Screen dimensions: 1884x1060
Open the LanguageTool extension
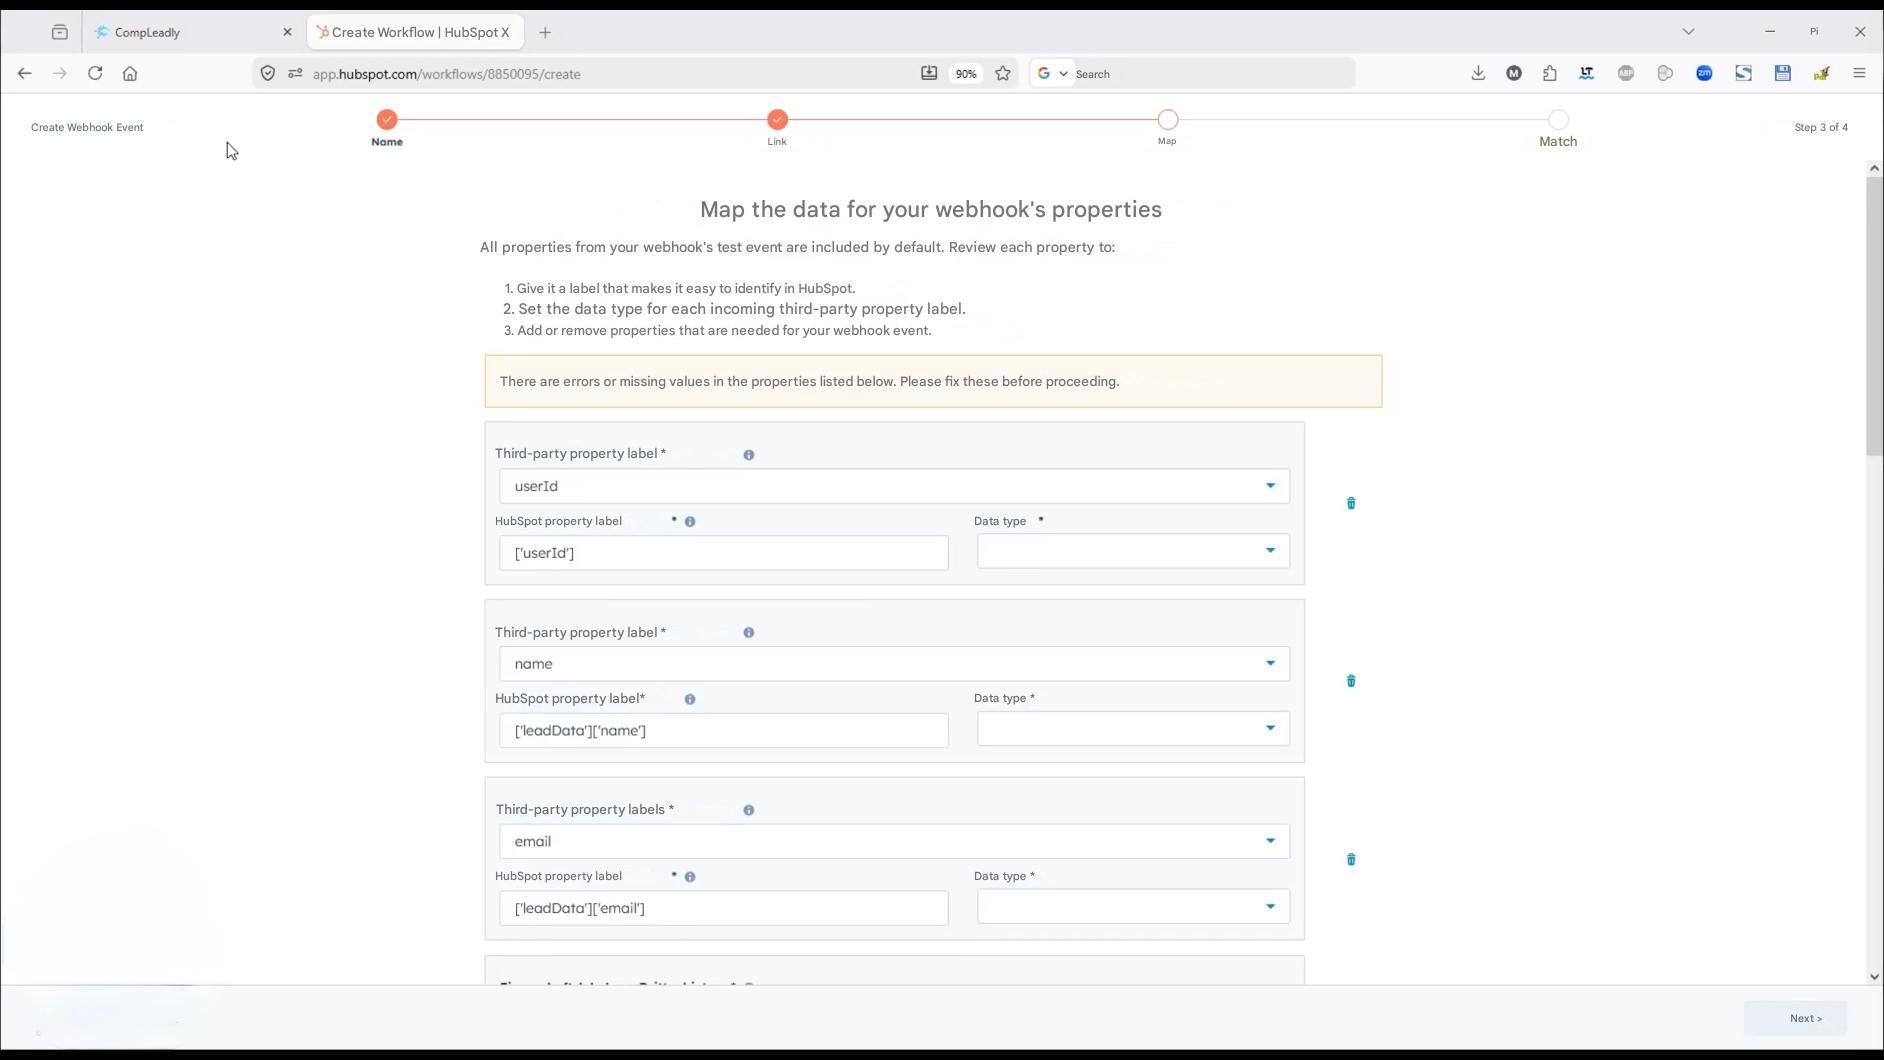point(1587,73)
